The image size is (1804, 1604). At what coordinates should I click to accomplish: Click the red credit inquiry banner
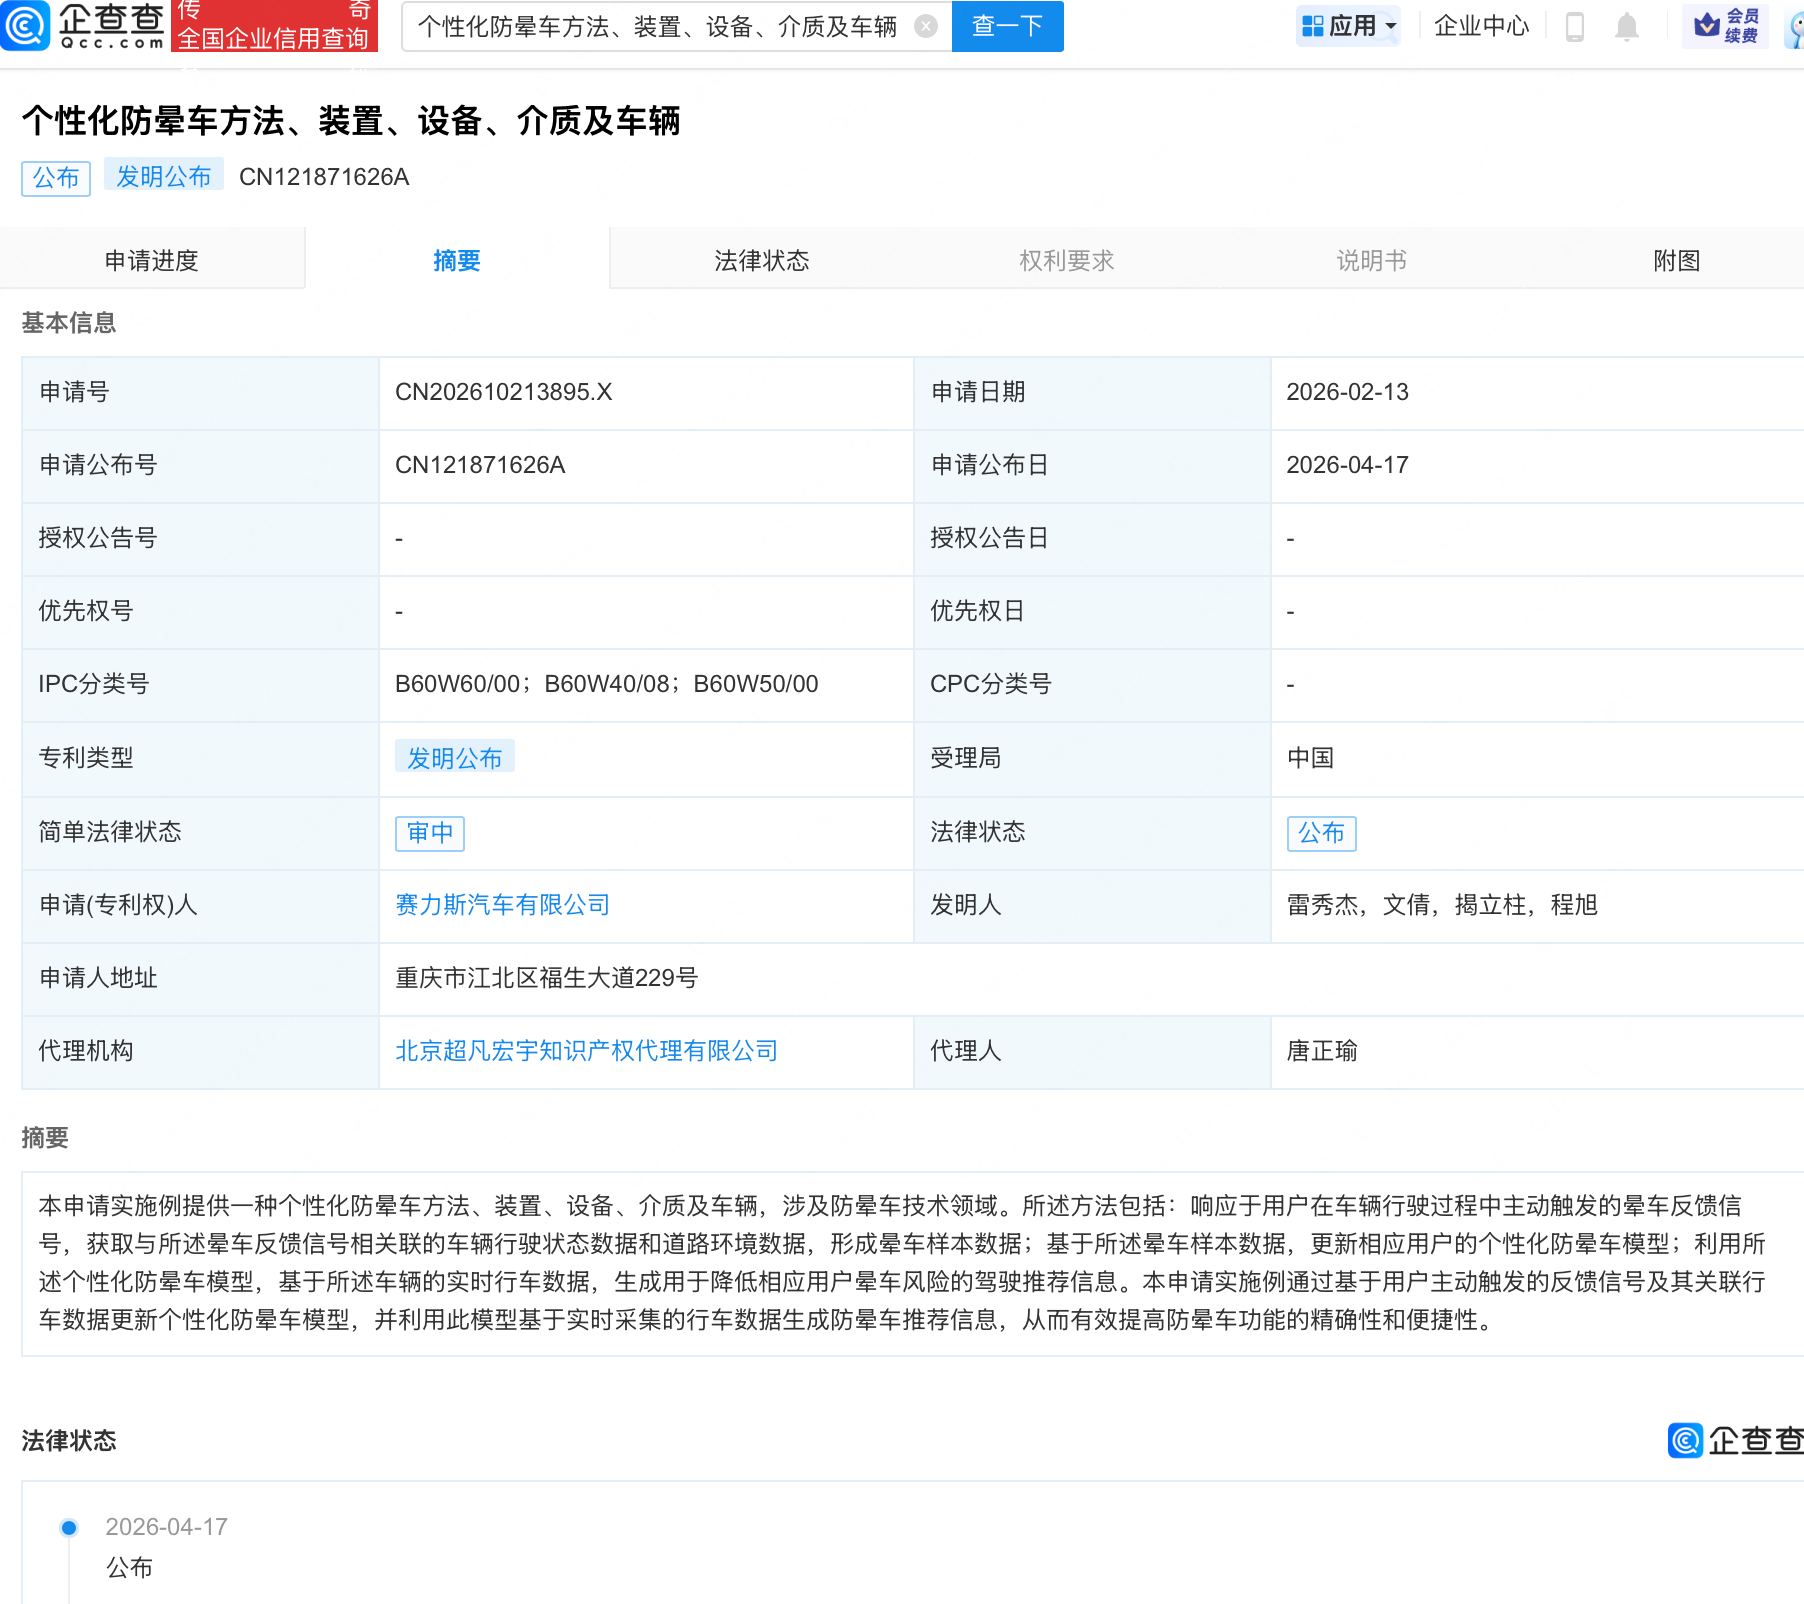click(x=274, y=27)
